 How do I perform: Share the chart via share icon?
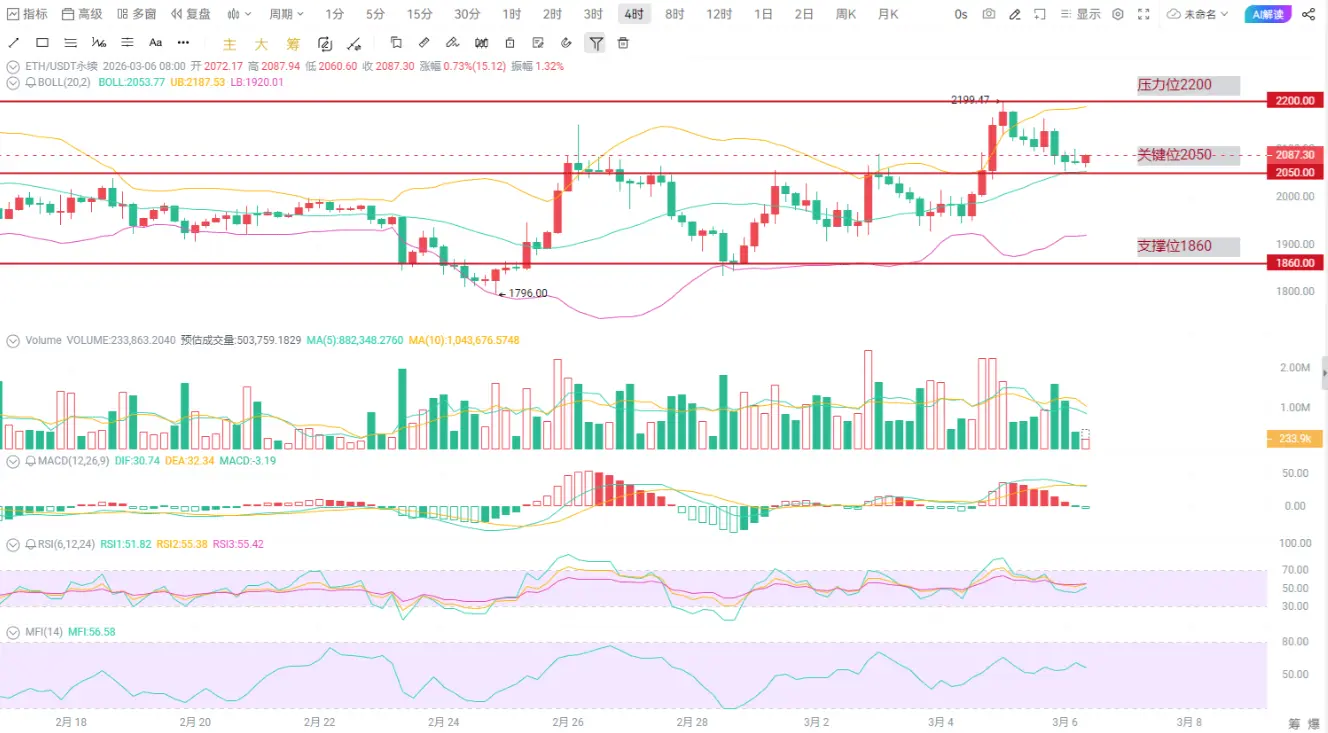coord(1309,14)
